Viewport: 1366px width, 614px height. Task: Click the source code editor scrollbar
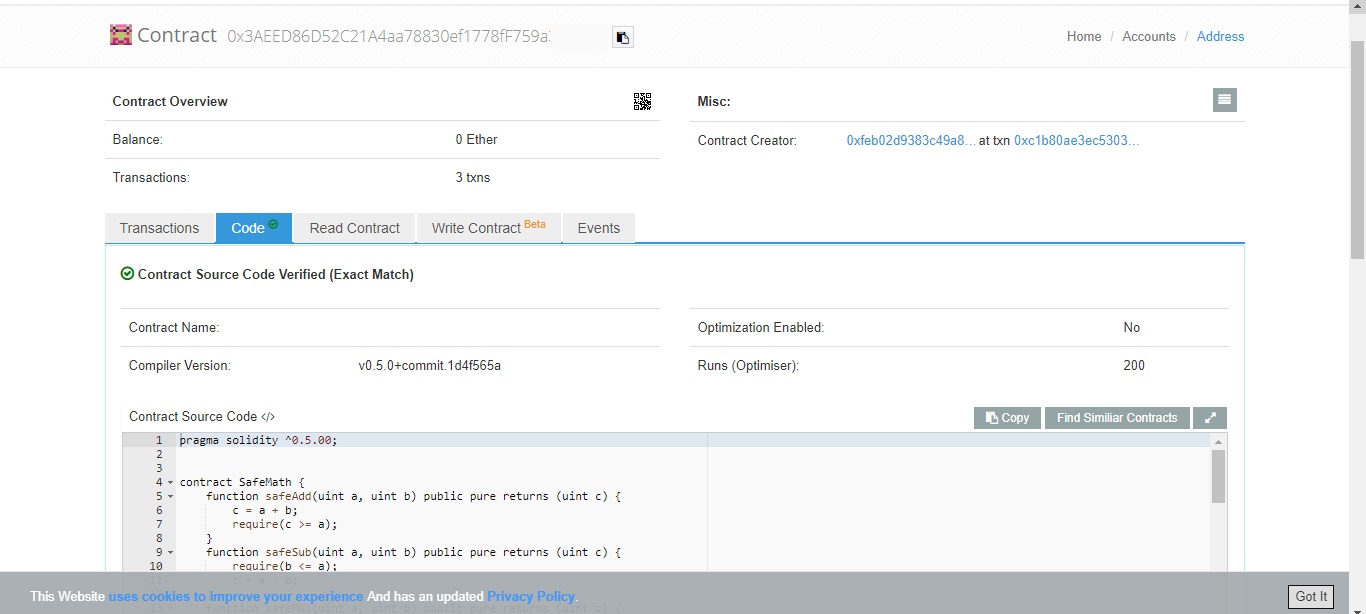1218,476
